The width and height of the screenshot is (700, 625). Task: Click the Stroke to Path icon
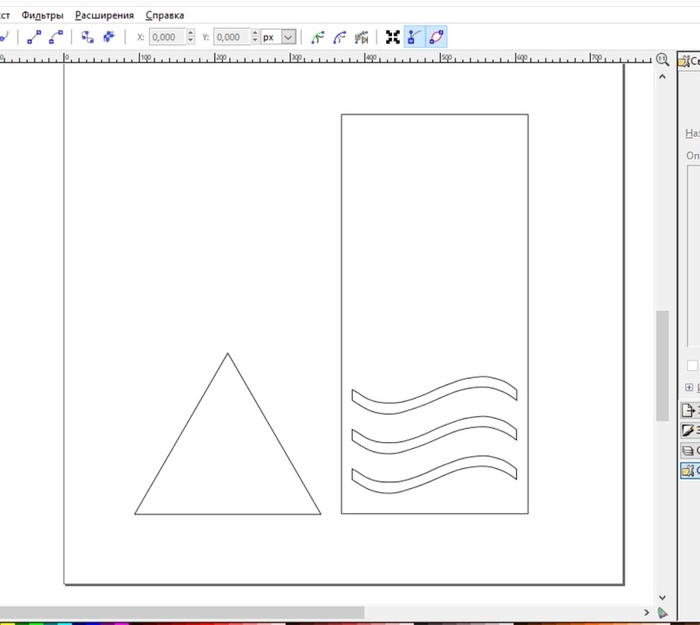[108, 37]
